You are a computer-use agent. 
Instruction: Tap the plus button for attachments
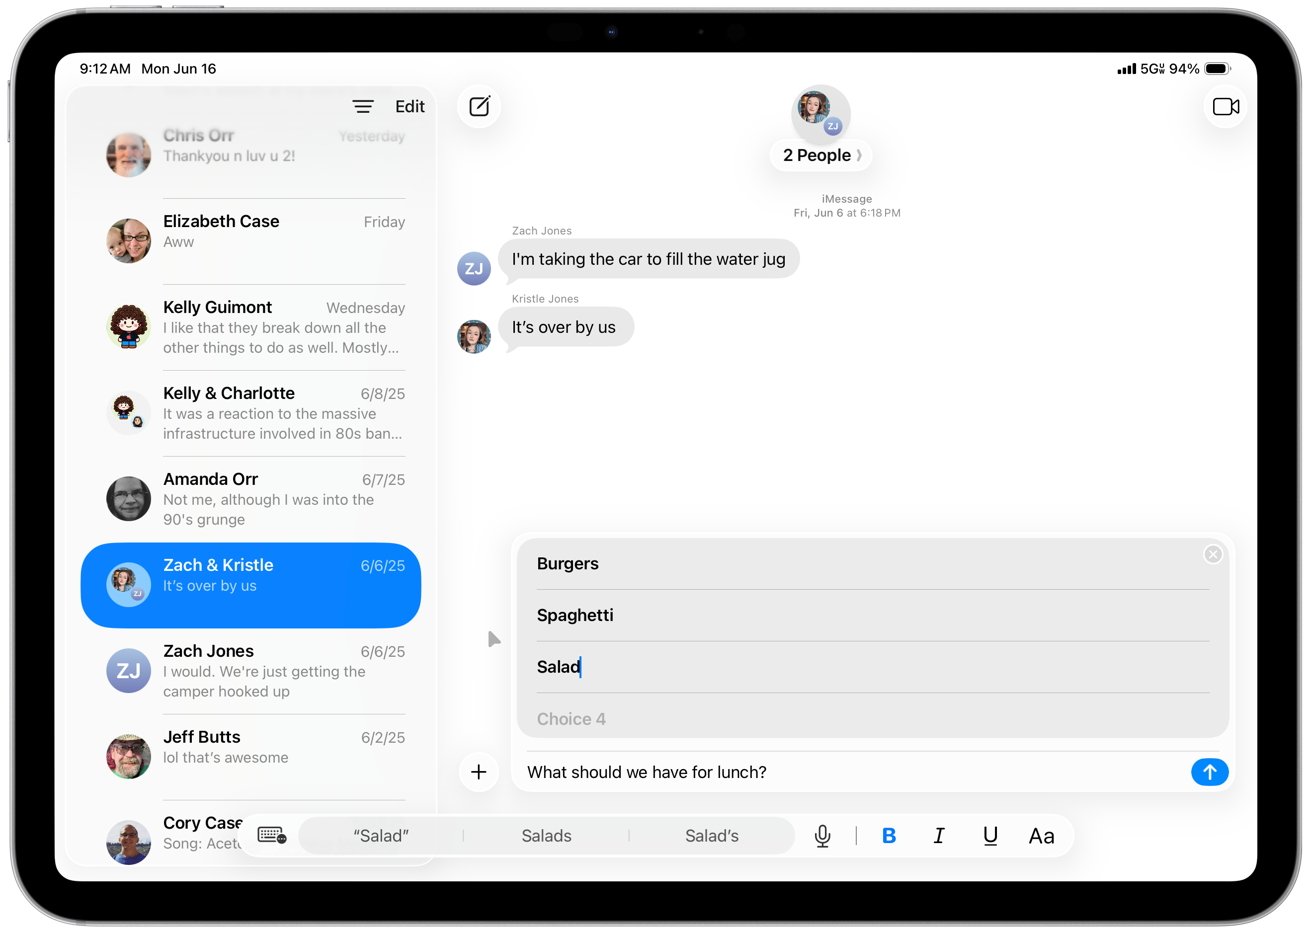(x=479, y=772)
